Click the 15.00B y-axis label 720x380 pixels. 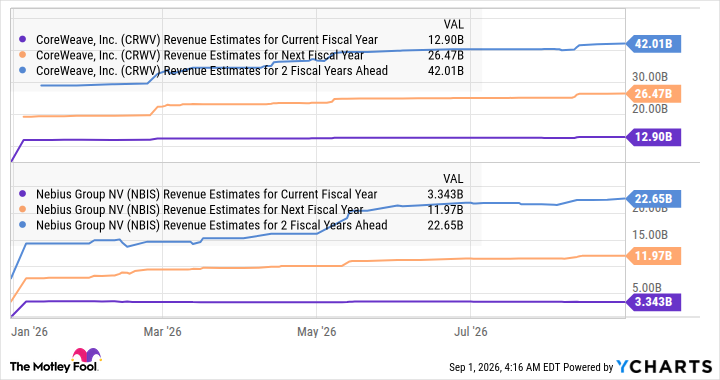pyautogui.click(x=650, y=235)
